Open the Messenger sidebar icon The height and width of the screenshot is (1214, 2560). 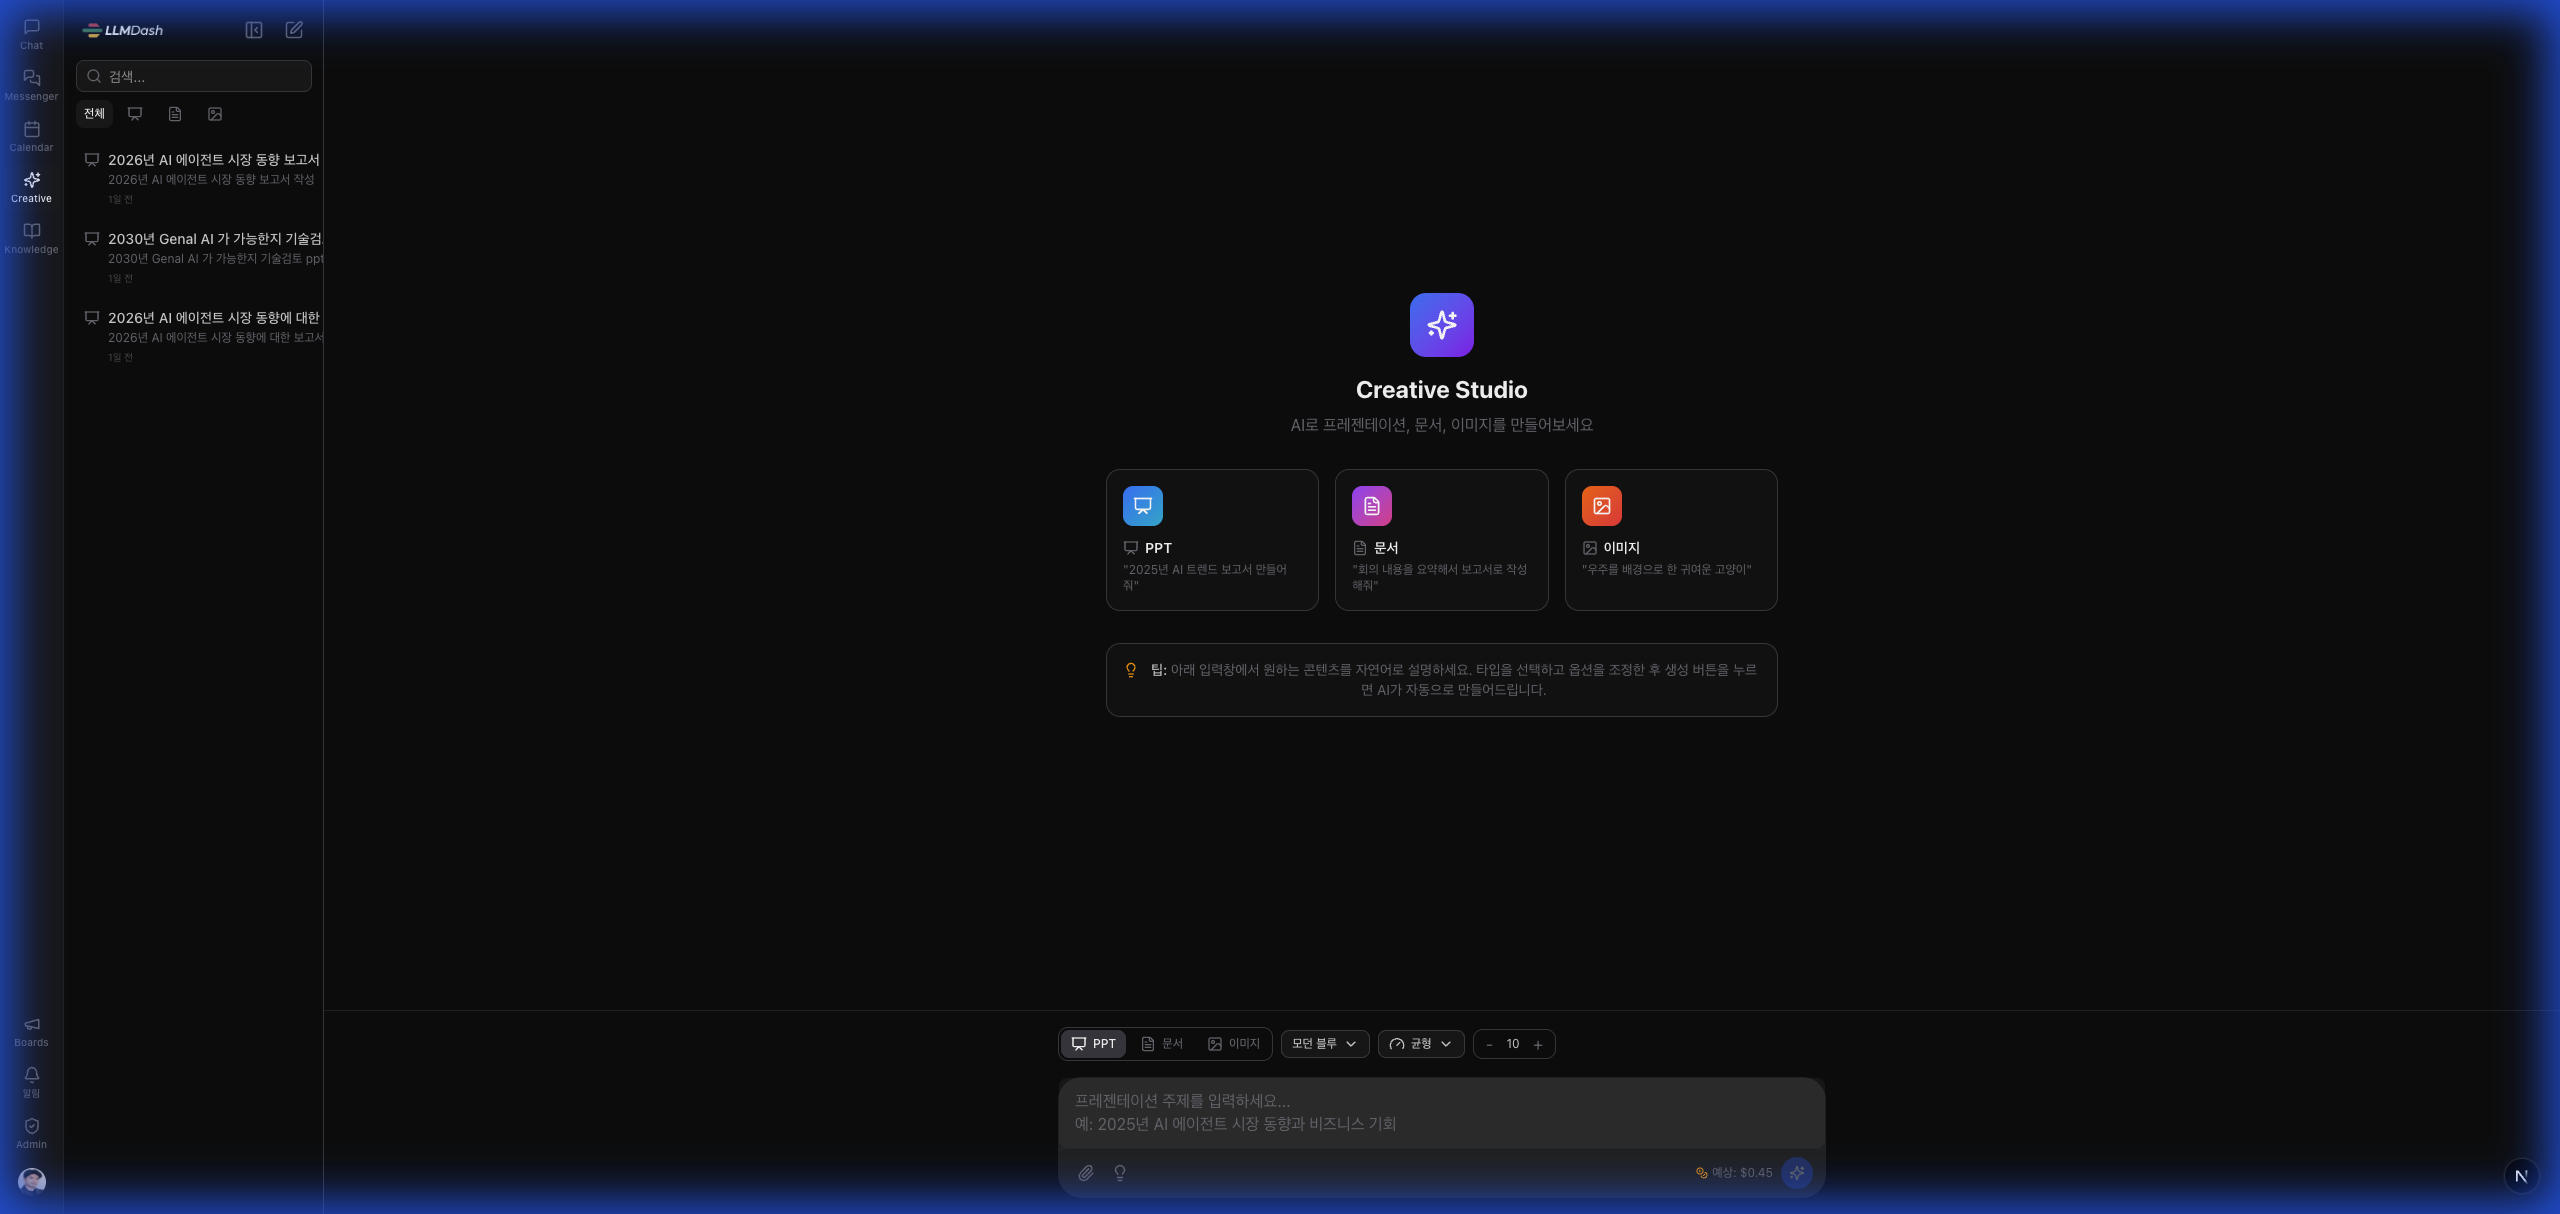tap(31, 84)
